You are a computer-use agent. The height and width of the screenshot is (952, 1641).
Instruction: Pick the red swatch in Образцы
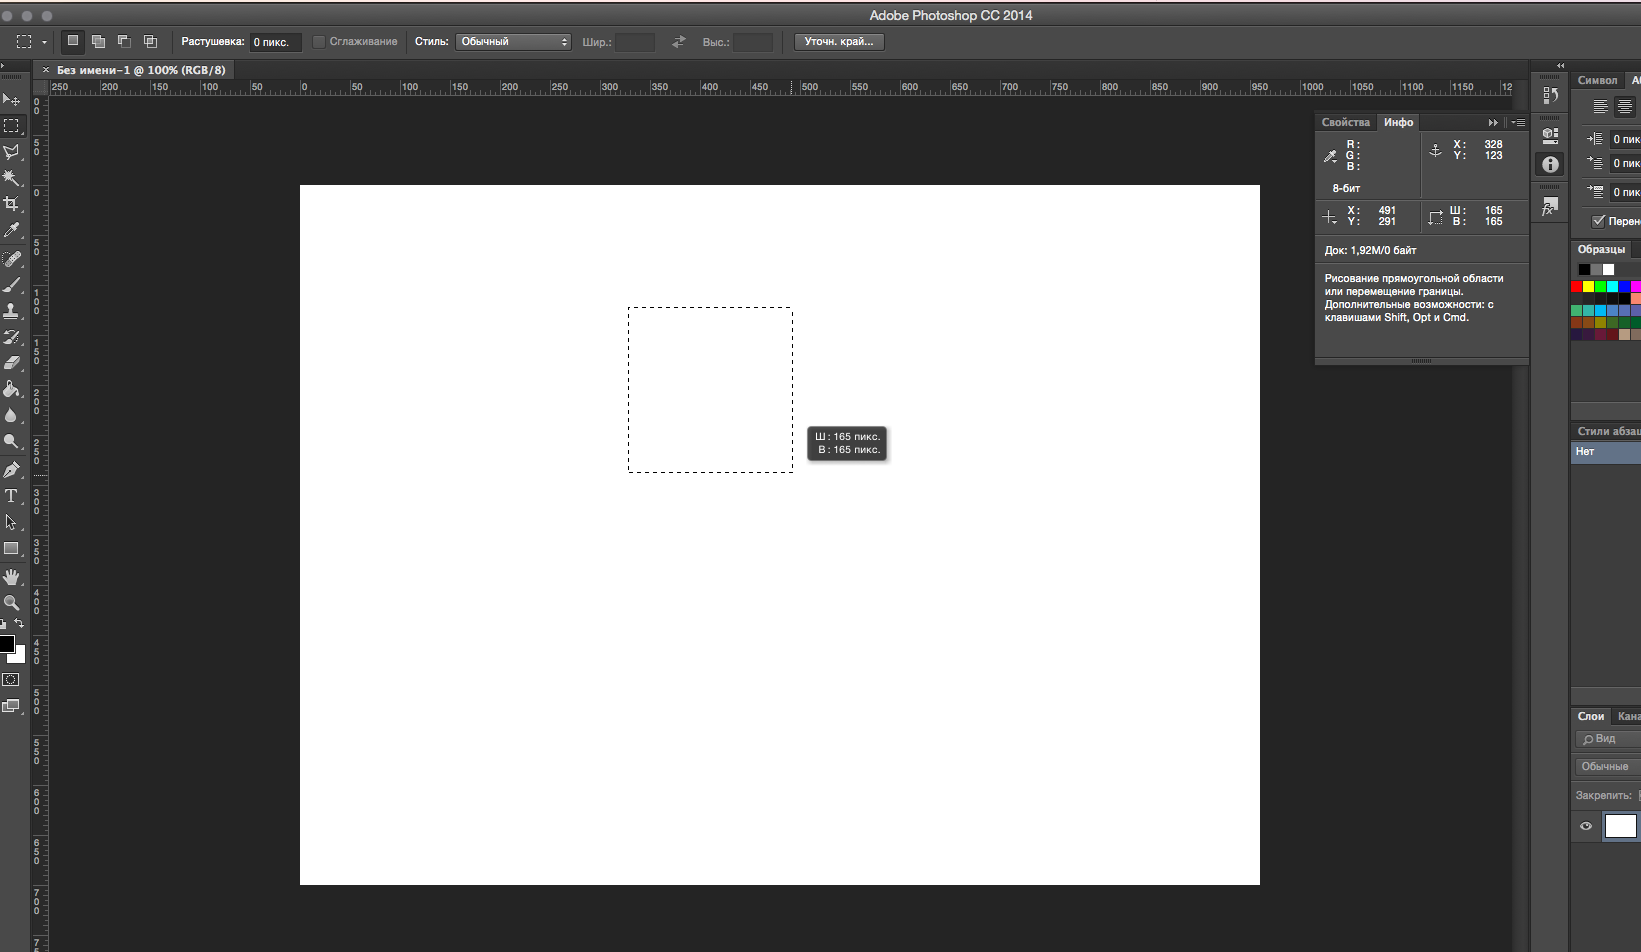click(1577, 287)
